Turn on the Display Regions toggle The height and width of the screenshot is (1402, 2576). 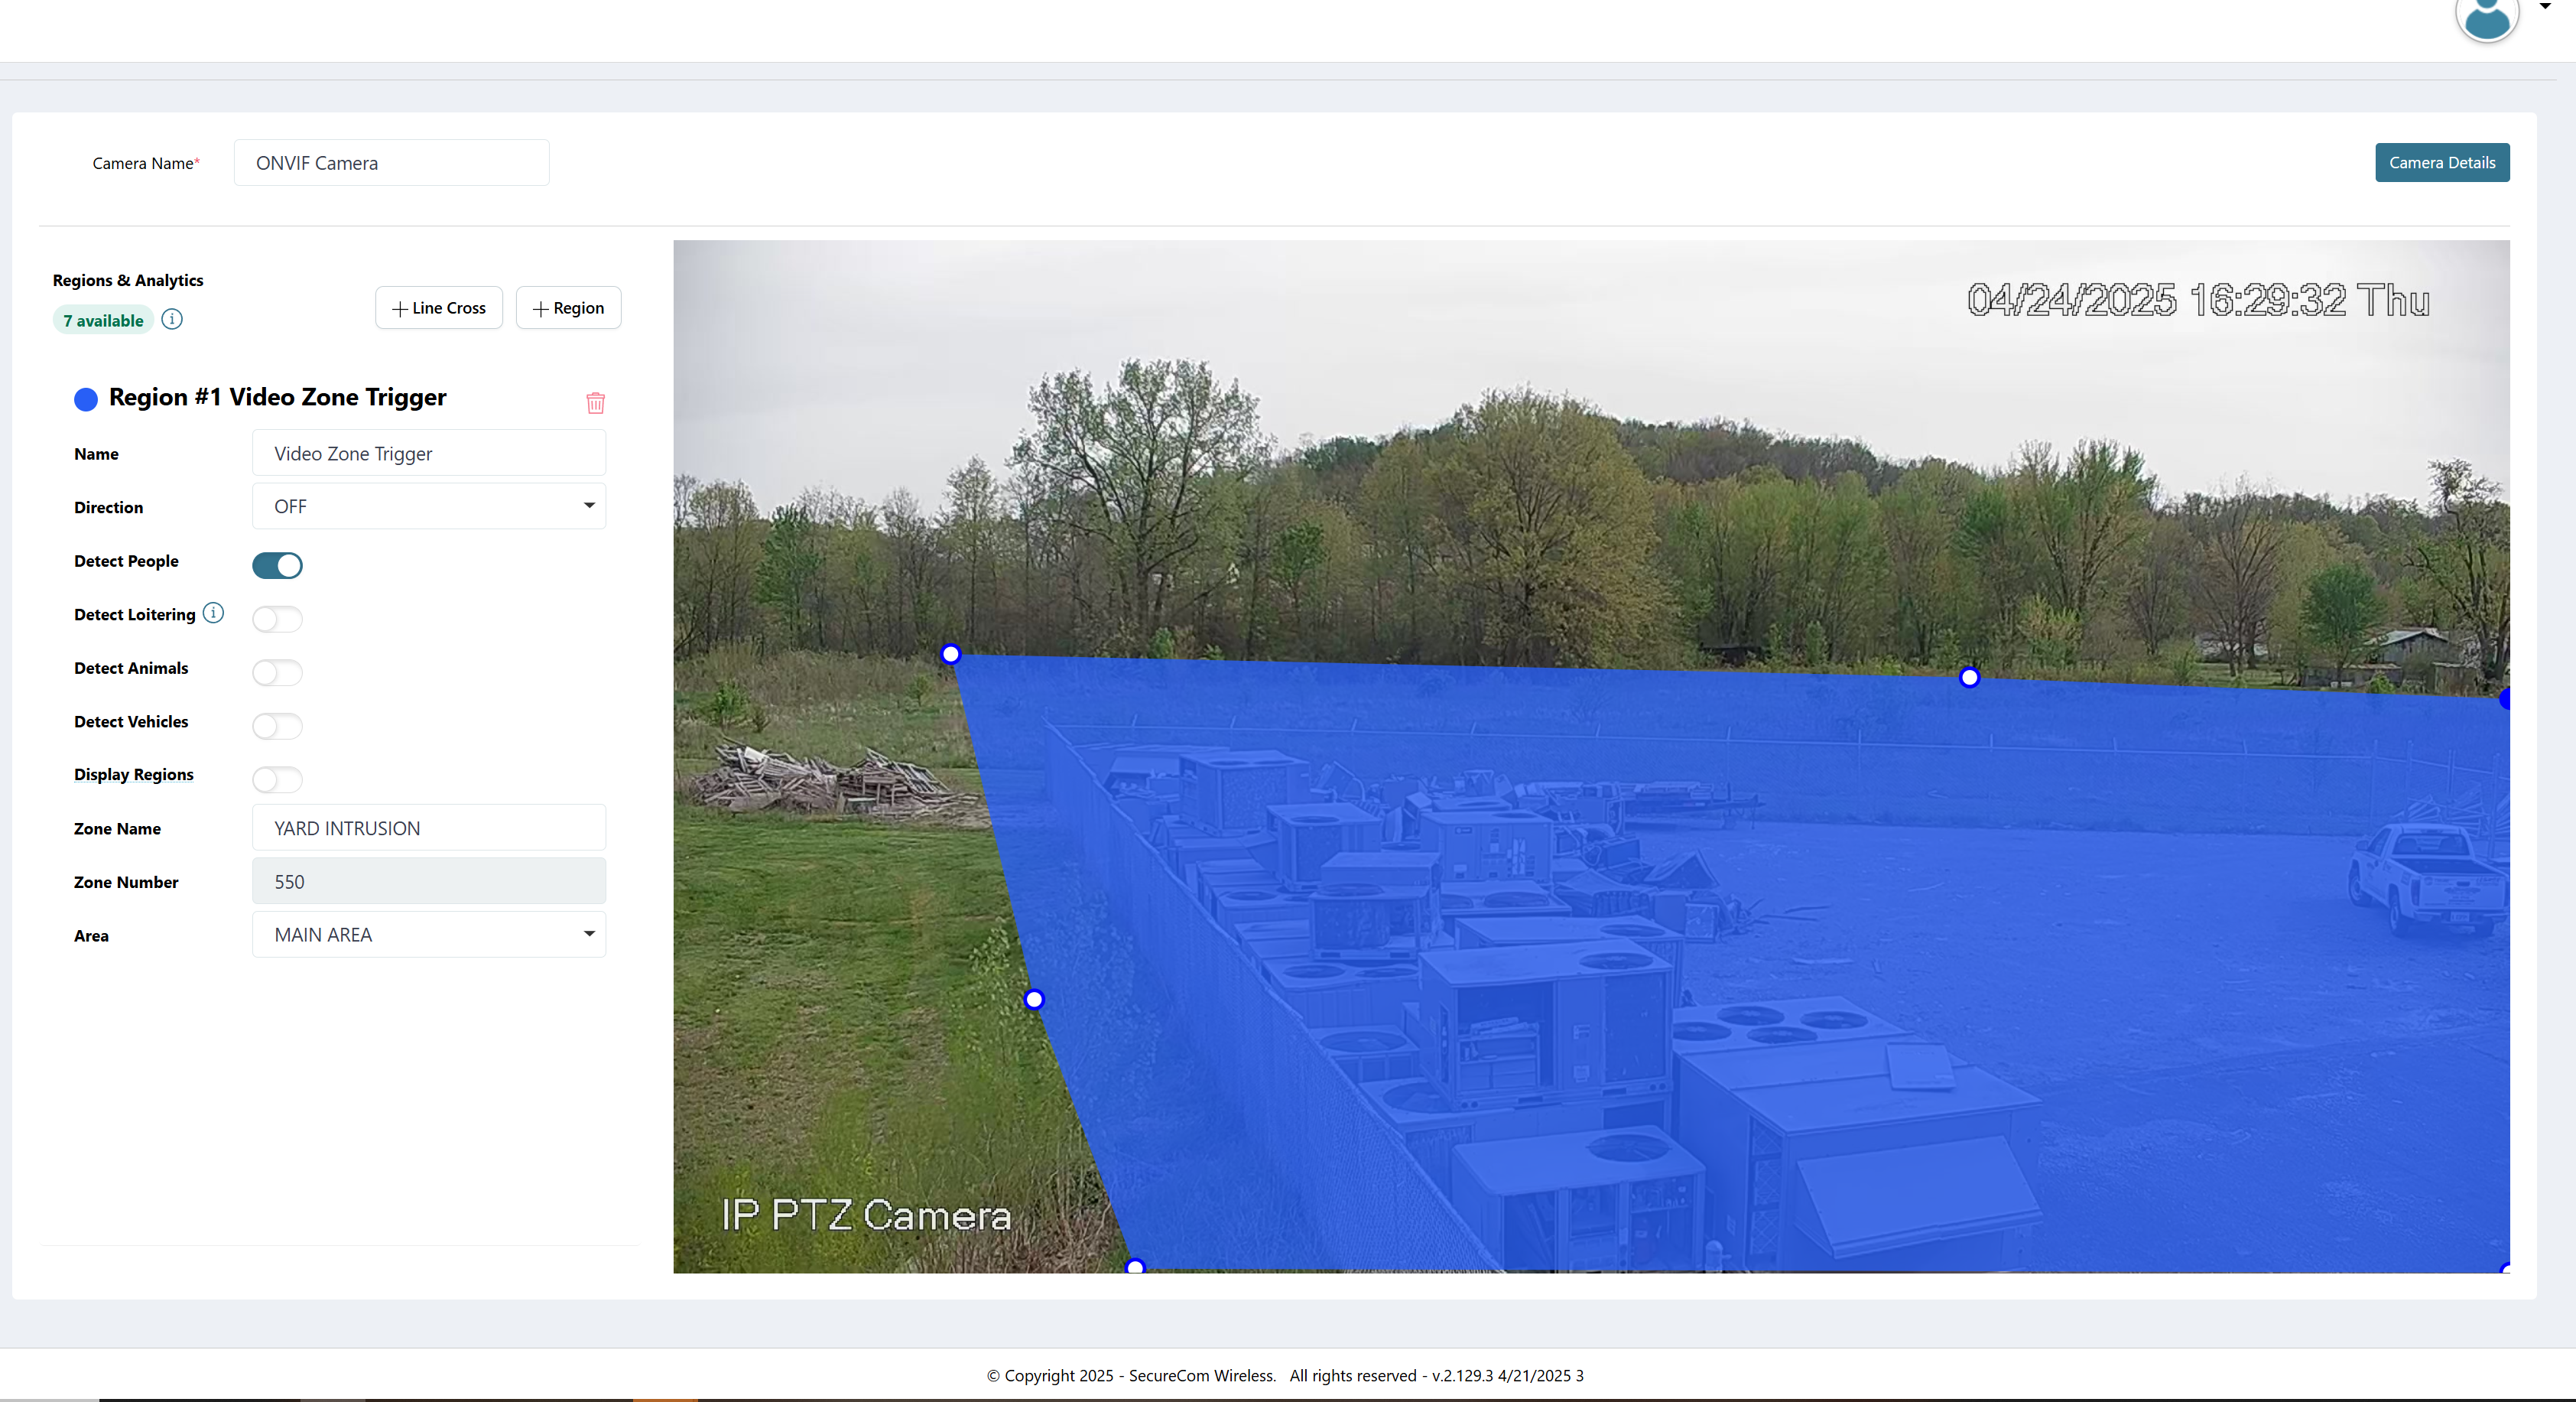point(277,779)
